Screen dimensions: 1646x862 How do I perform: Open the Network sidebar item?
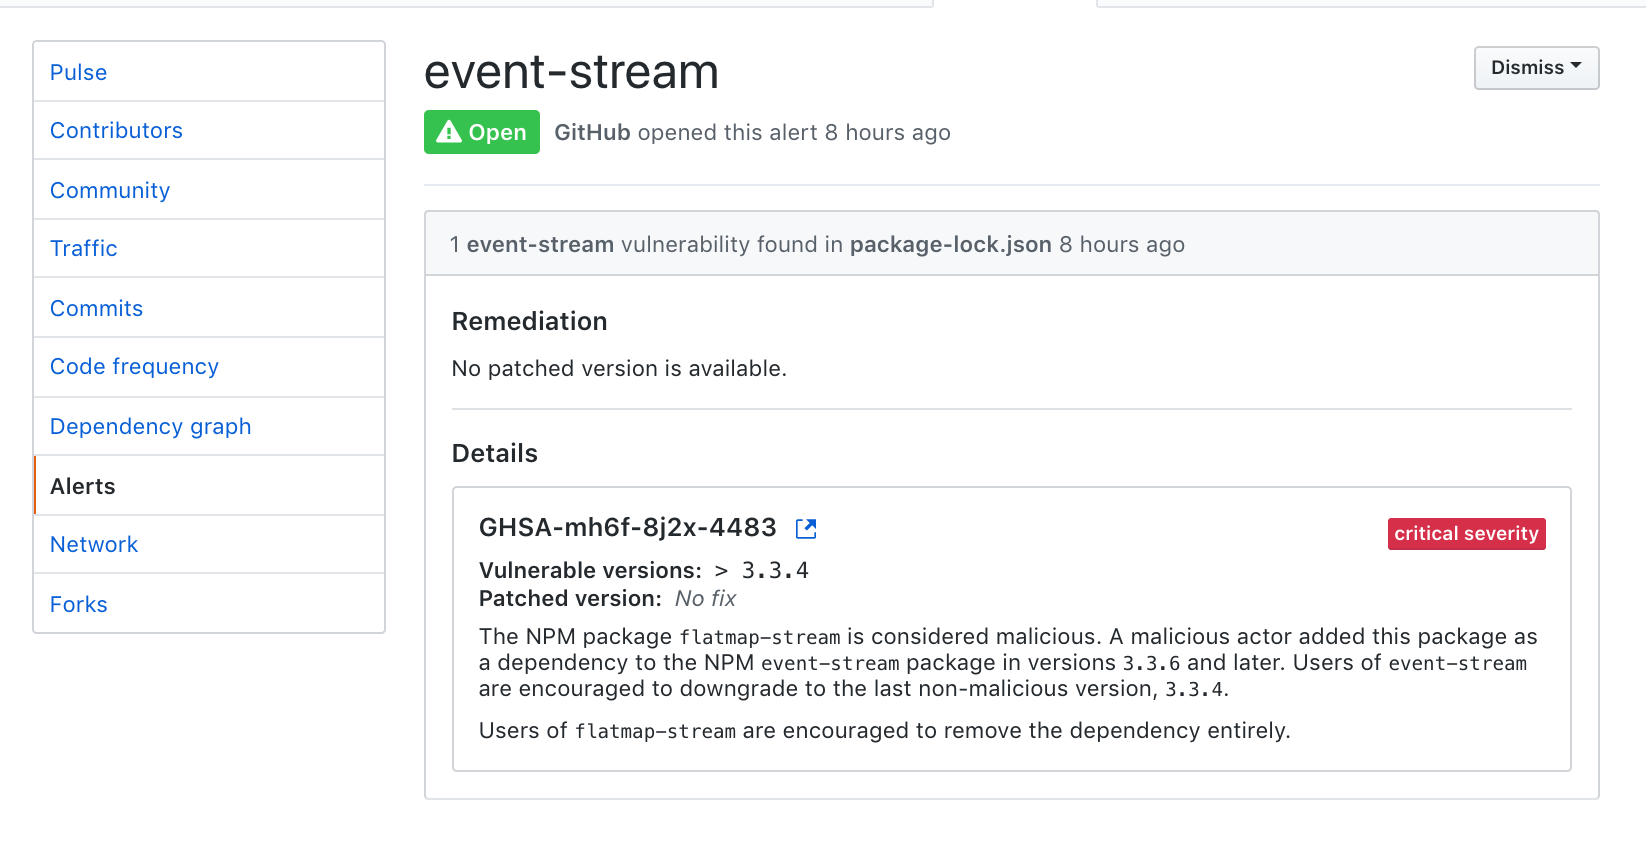click(x=209, y=545)
